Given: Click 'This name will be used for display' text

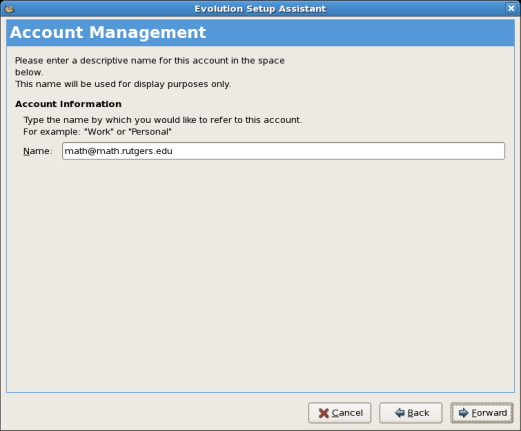Looking at the screenshot, I should tap(123, 84).
